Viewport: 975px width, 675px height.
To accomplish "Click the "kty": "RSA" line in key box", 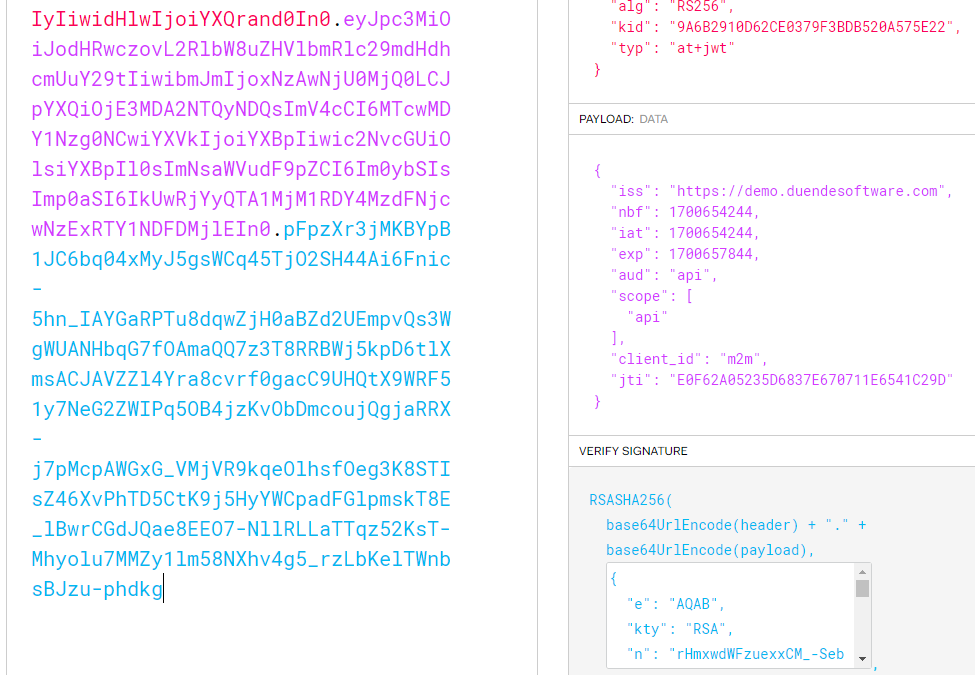I will tap(680, 629).
